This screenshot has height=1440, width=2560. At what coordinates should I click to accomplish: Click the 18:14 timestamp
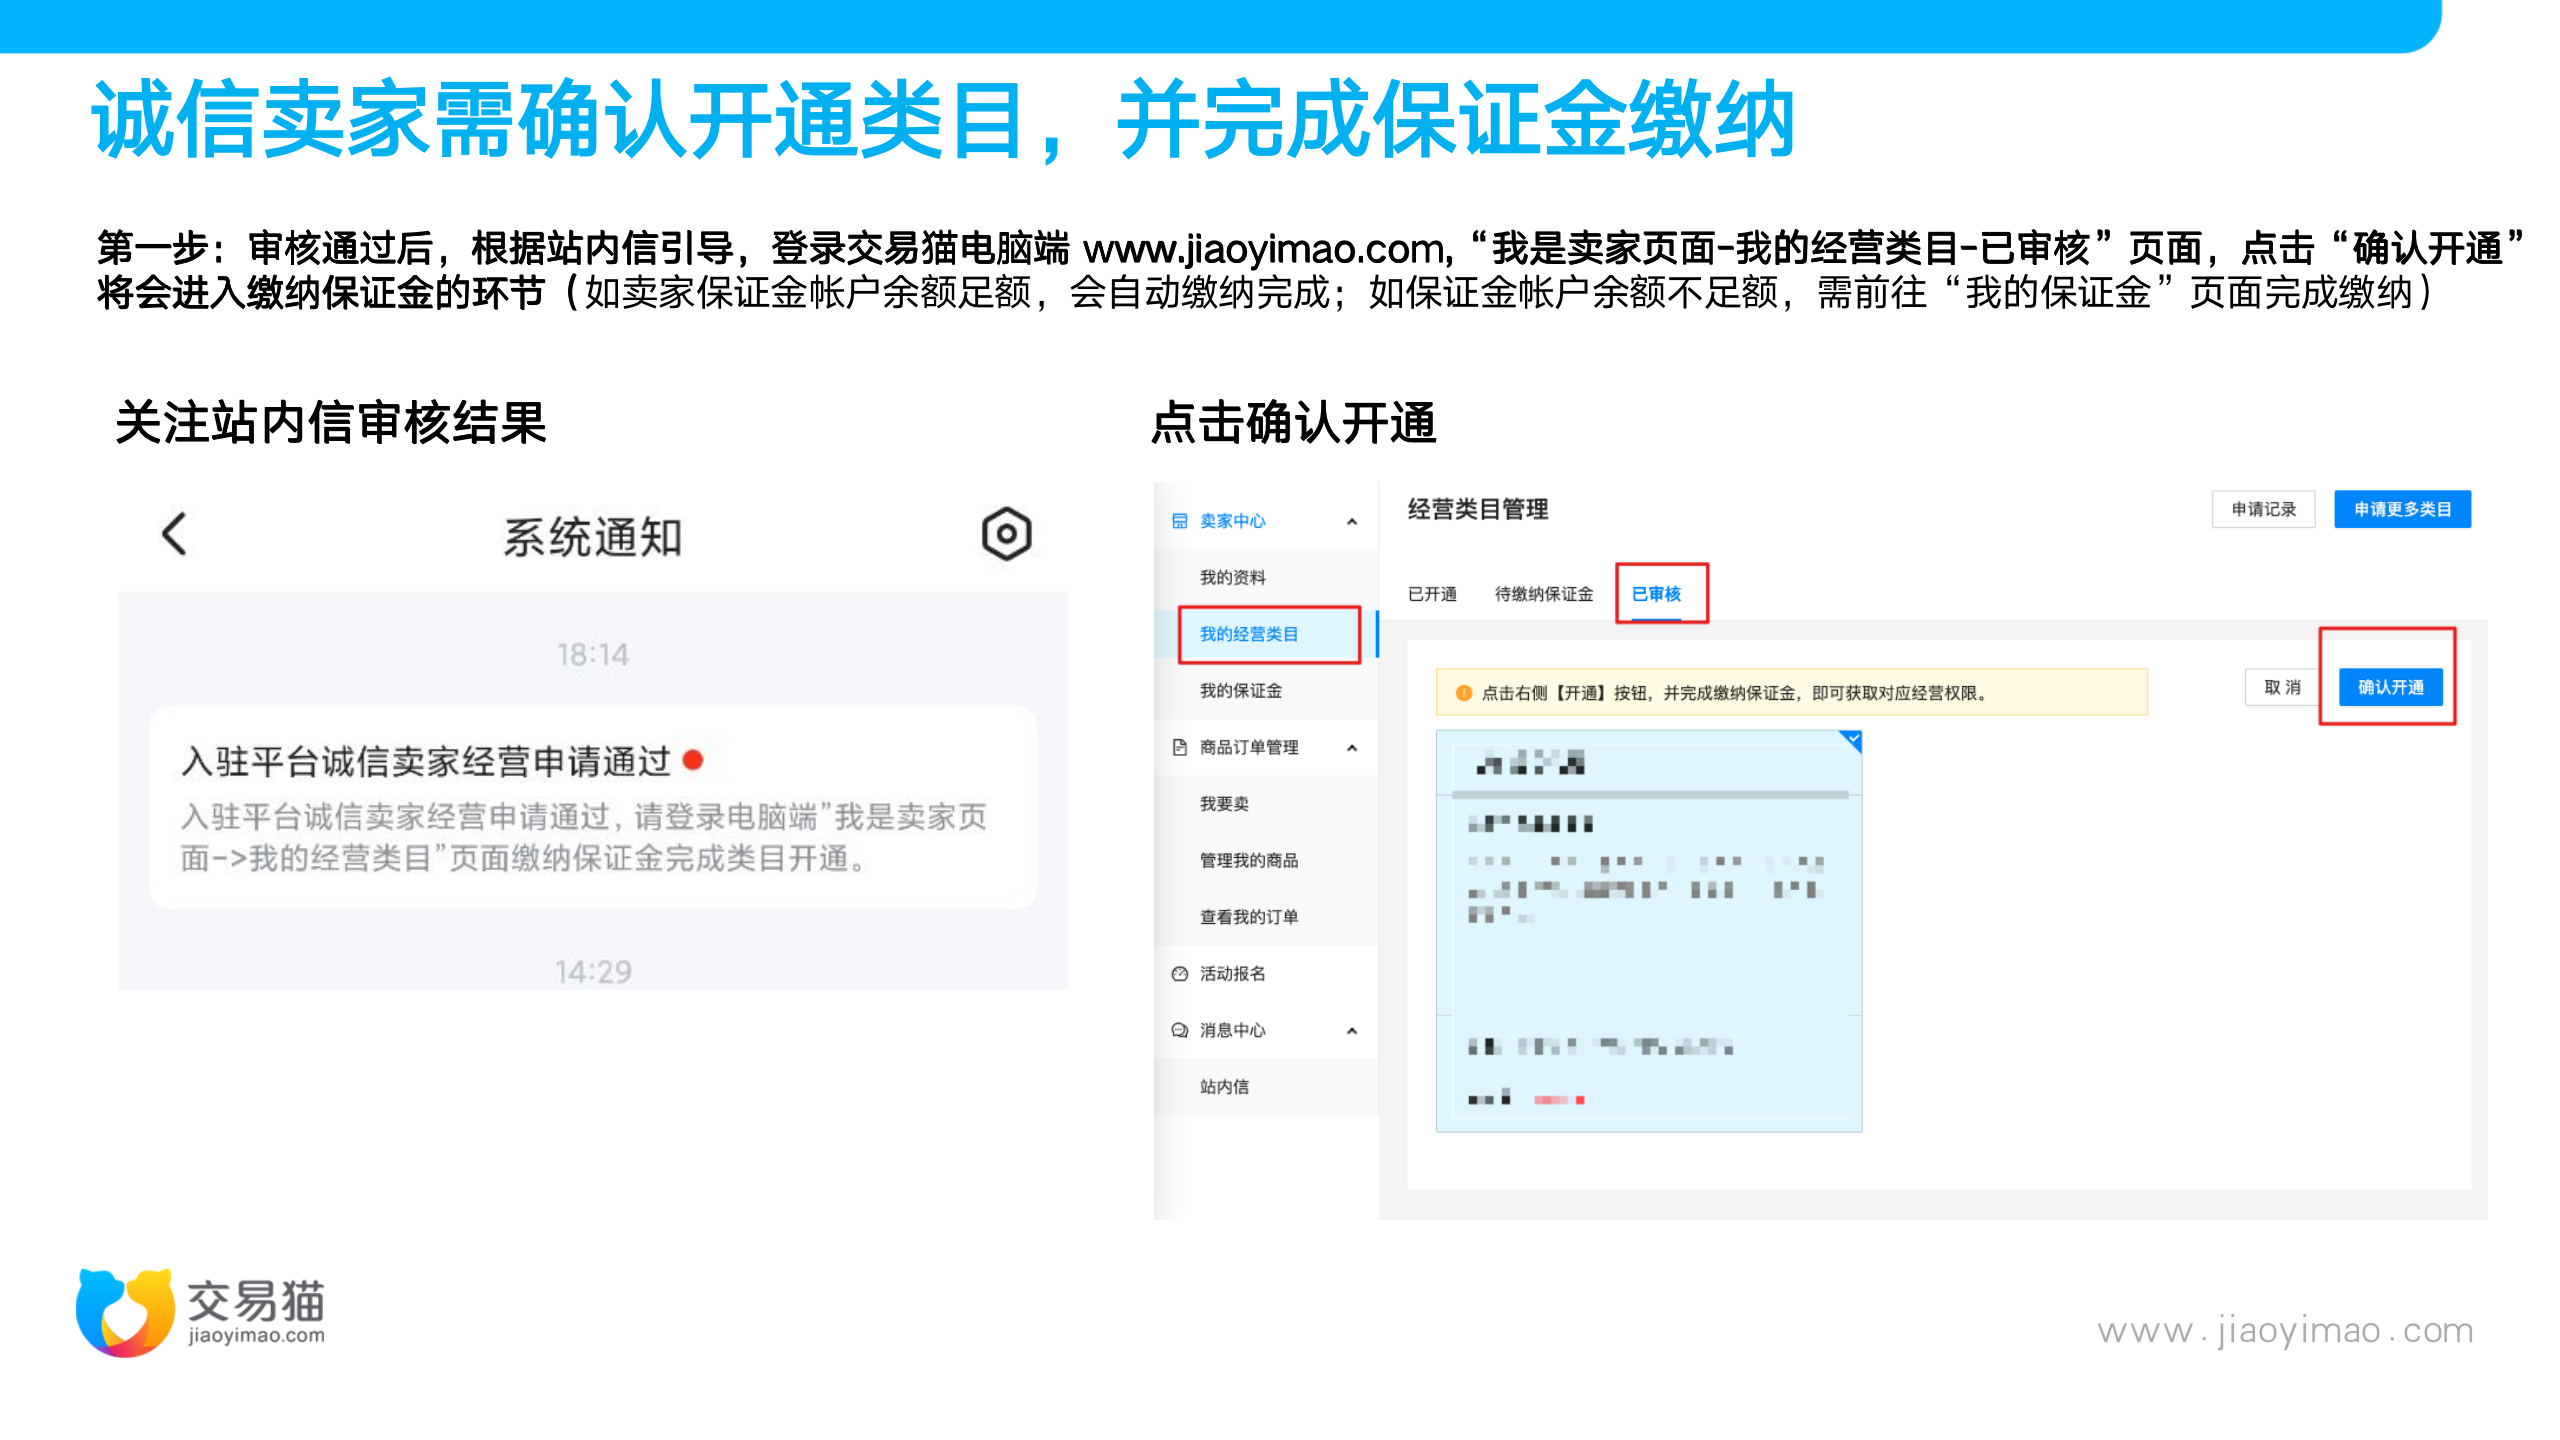(593, 655)
